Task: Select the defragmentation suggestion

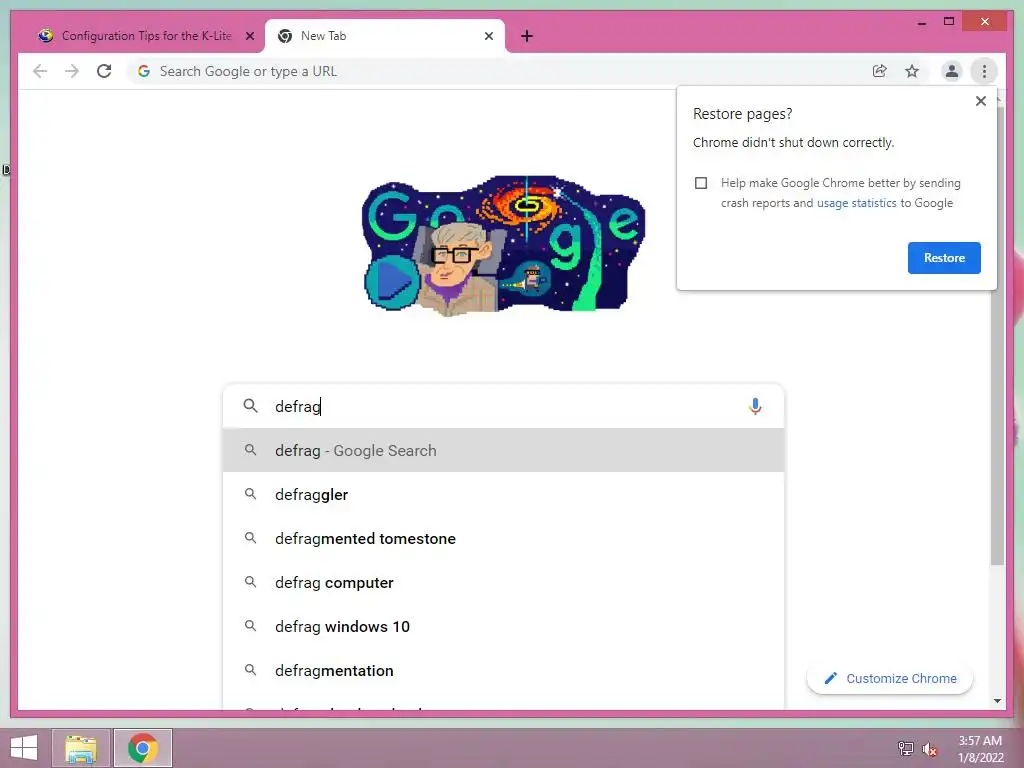Action: [503, 670]
